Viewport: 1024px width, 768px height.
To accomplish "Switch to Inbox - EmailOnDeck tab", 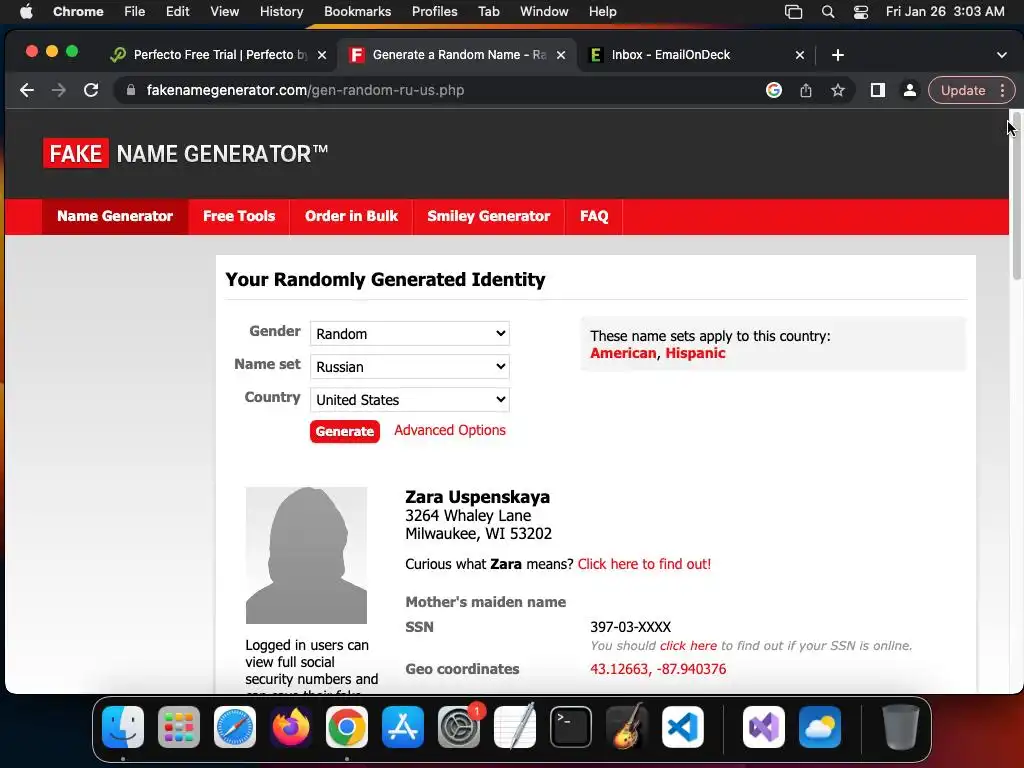I will click(x=692, y=55).
